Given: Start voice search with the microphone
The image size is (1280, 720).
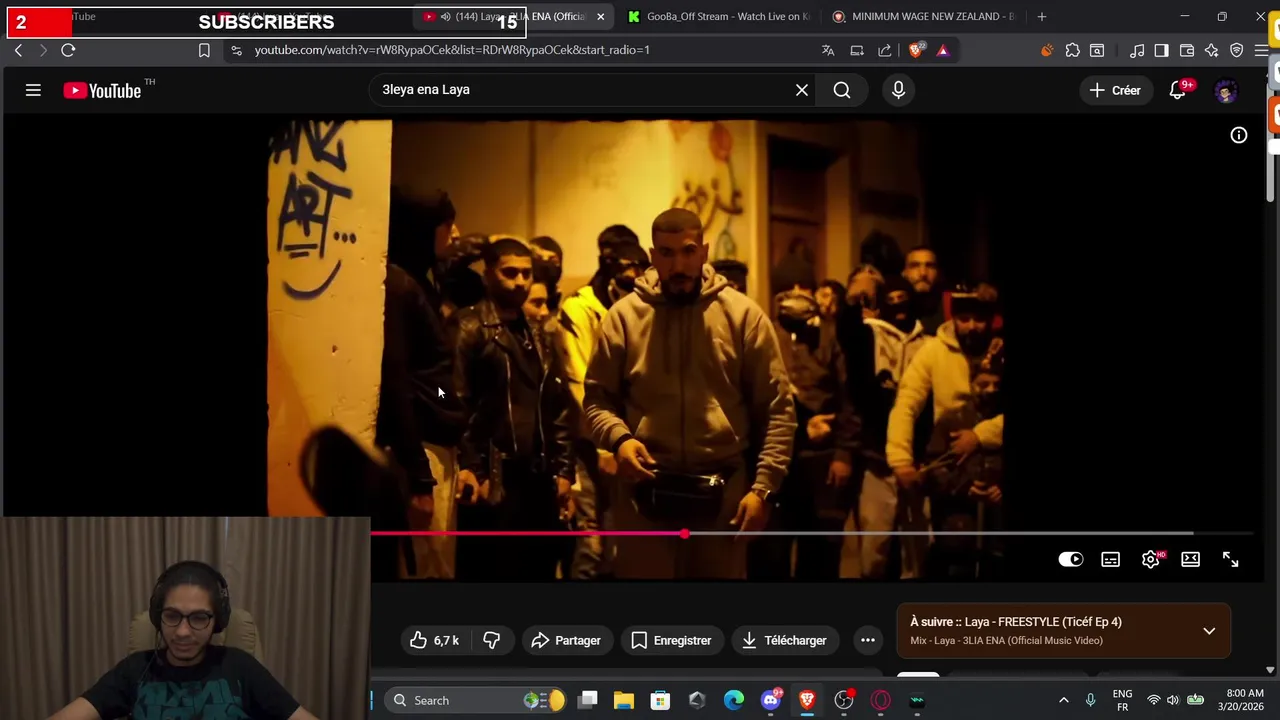Looking at the screenshot, I should 898,90.
